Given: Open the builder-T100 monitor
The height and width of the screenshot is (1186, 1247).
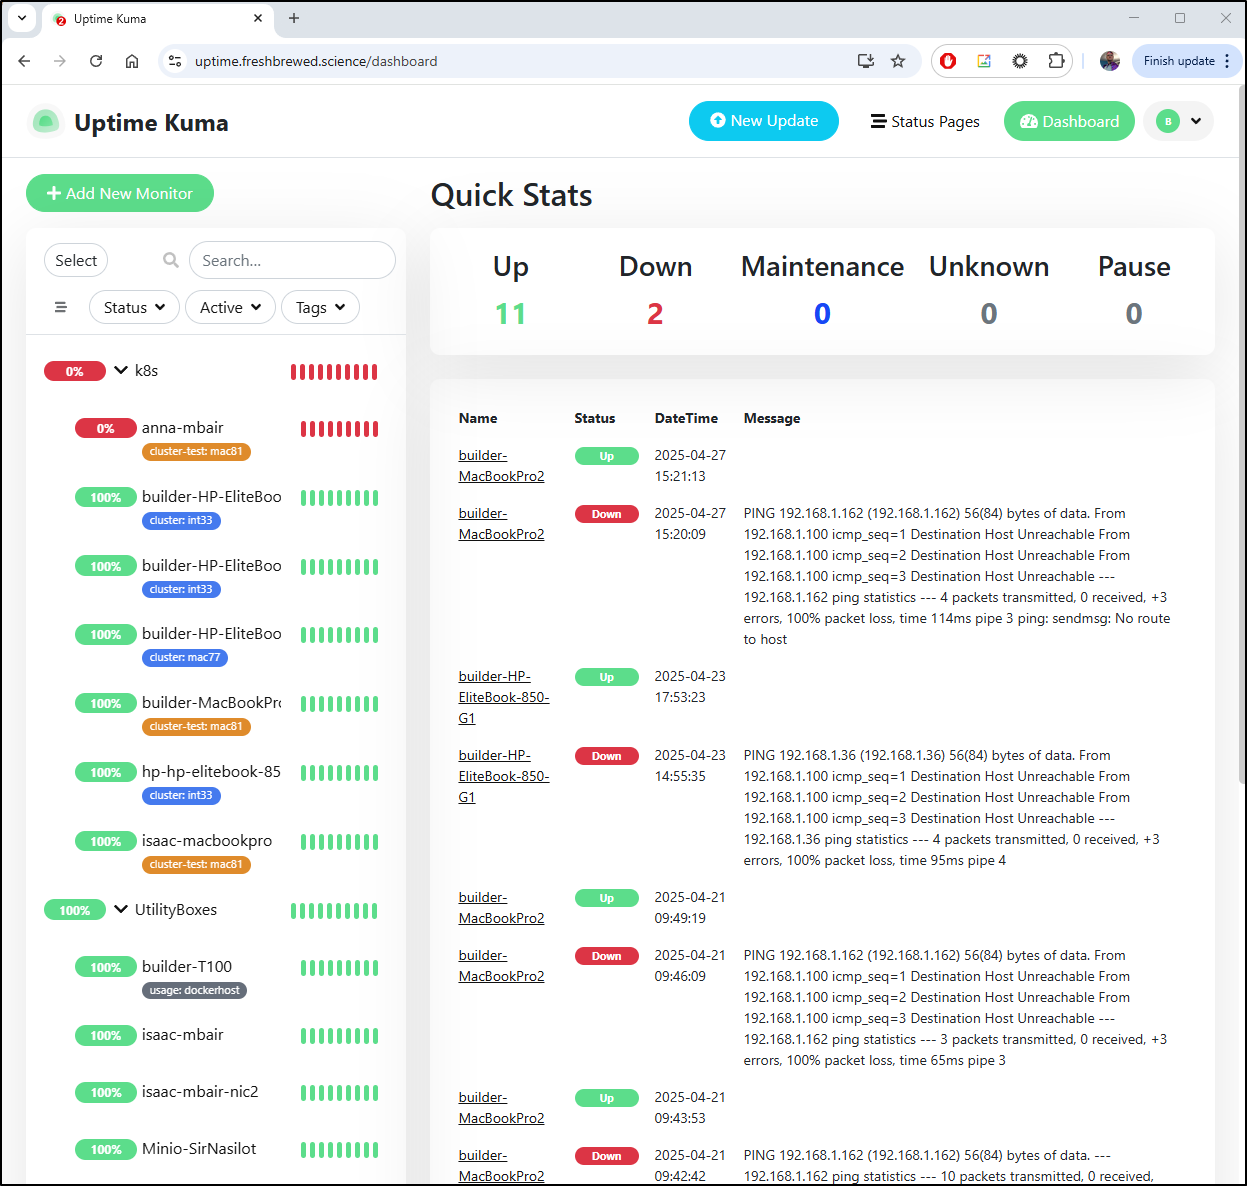Looking at the screenshot, I should (x=187, y=966).
